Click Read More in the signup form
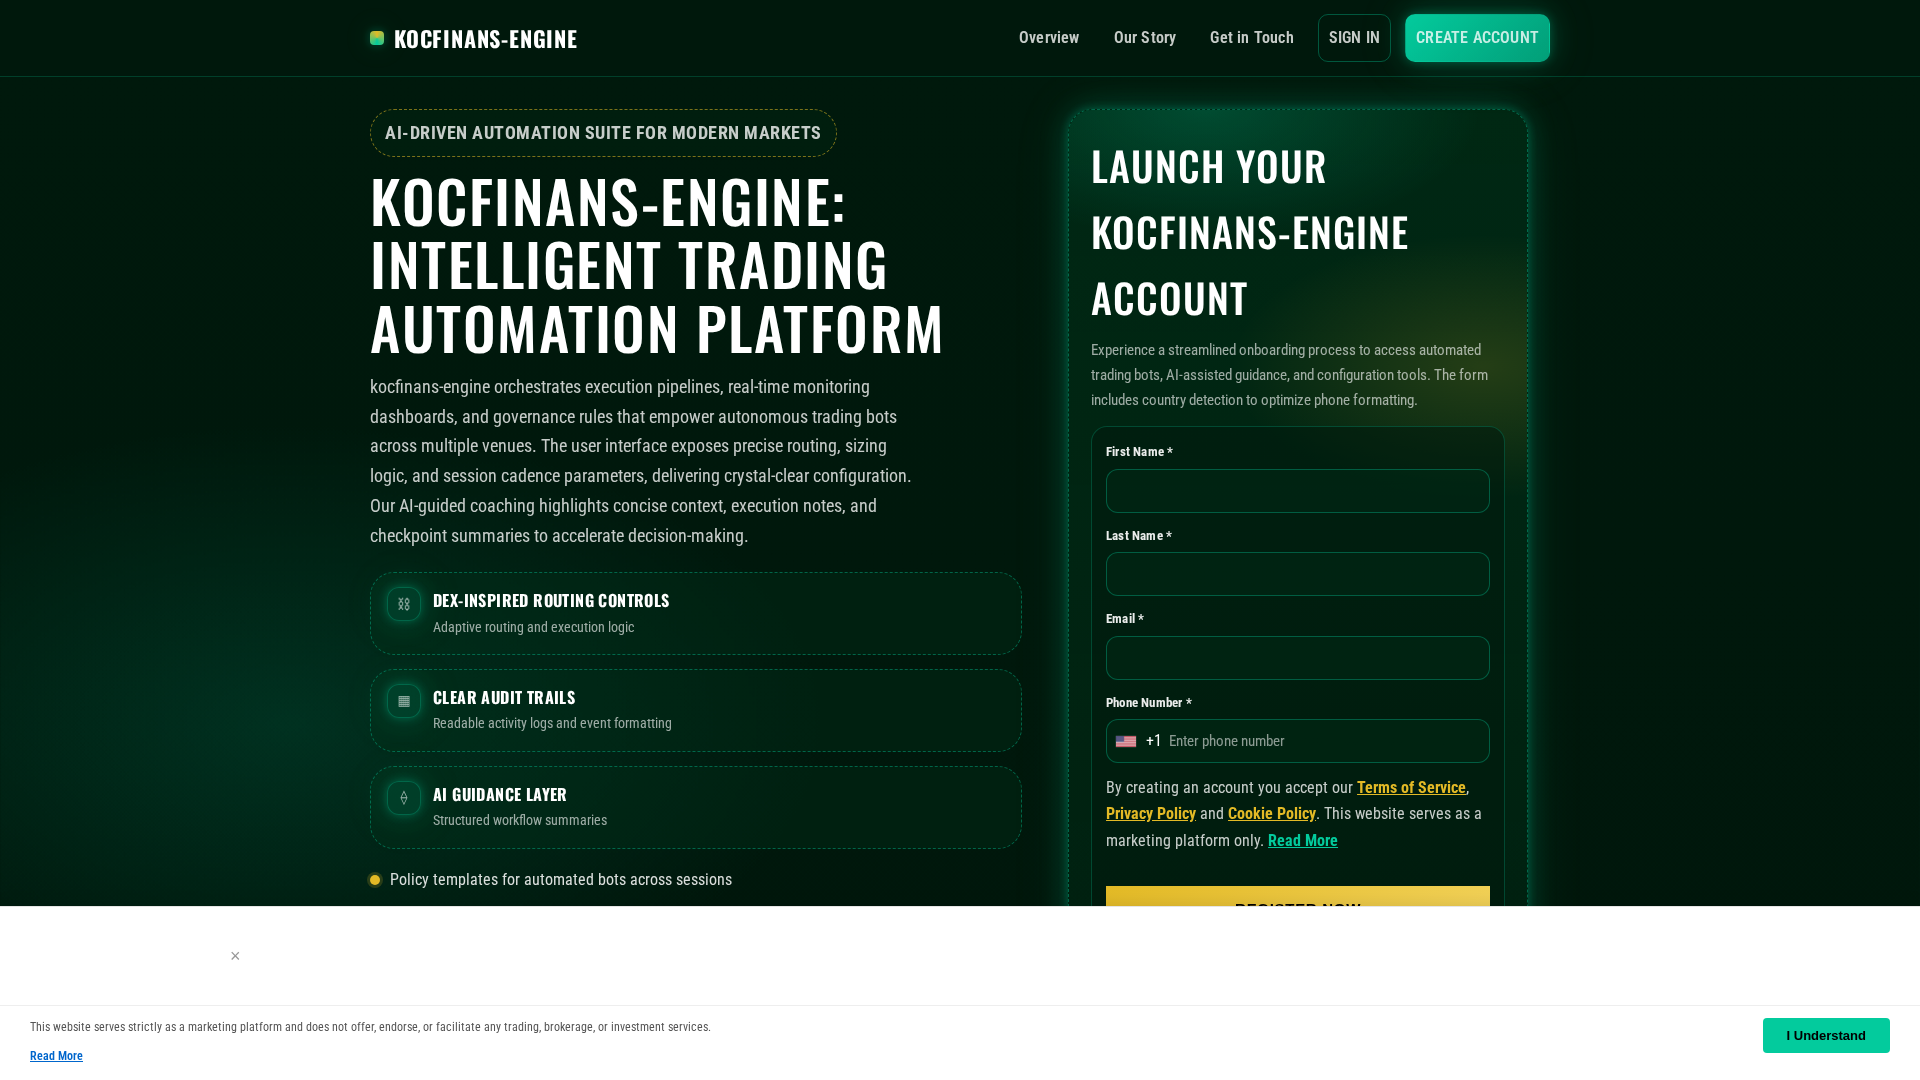This screenshot has height=1080, width=1920. (1303, 841)
